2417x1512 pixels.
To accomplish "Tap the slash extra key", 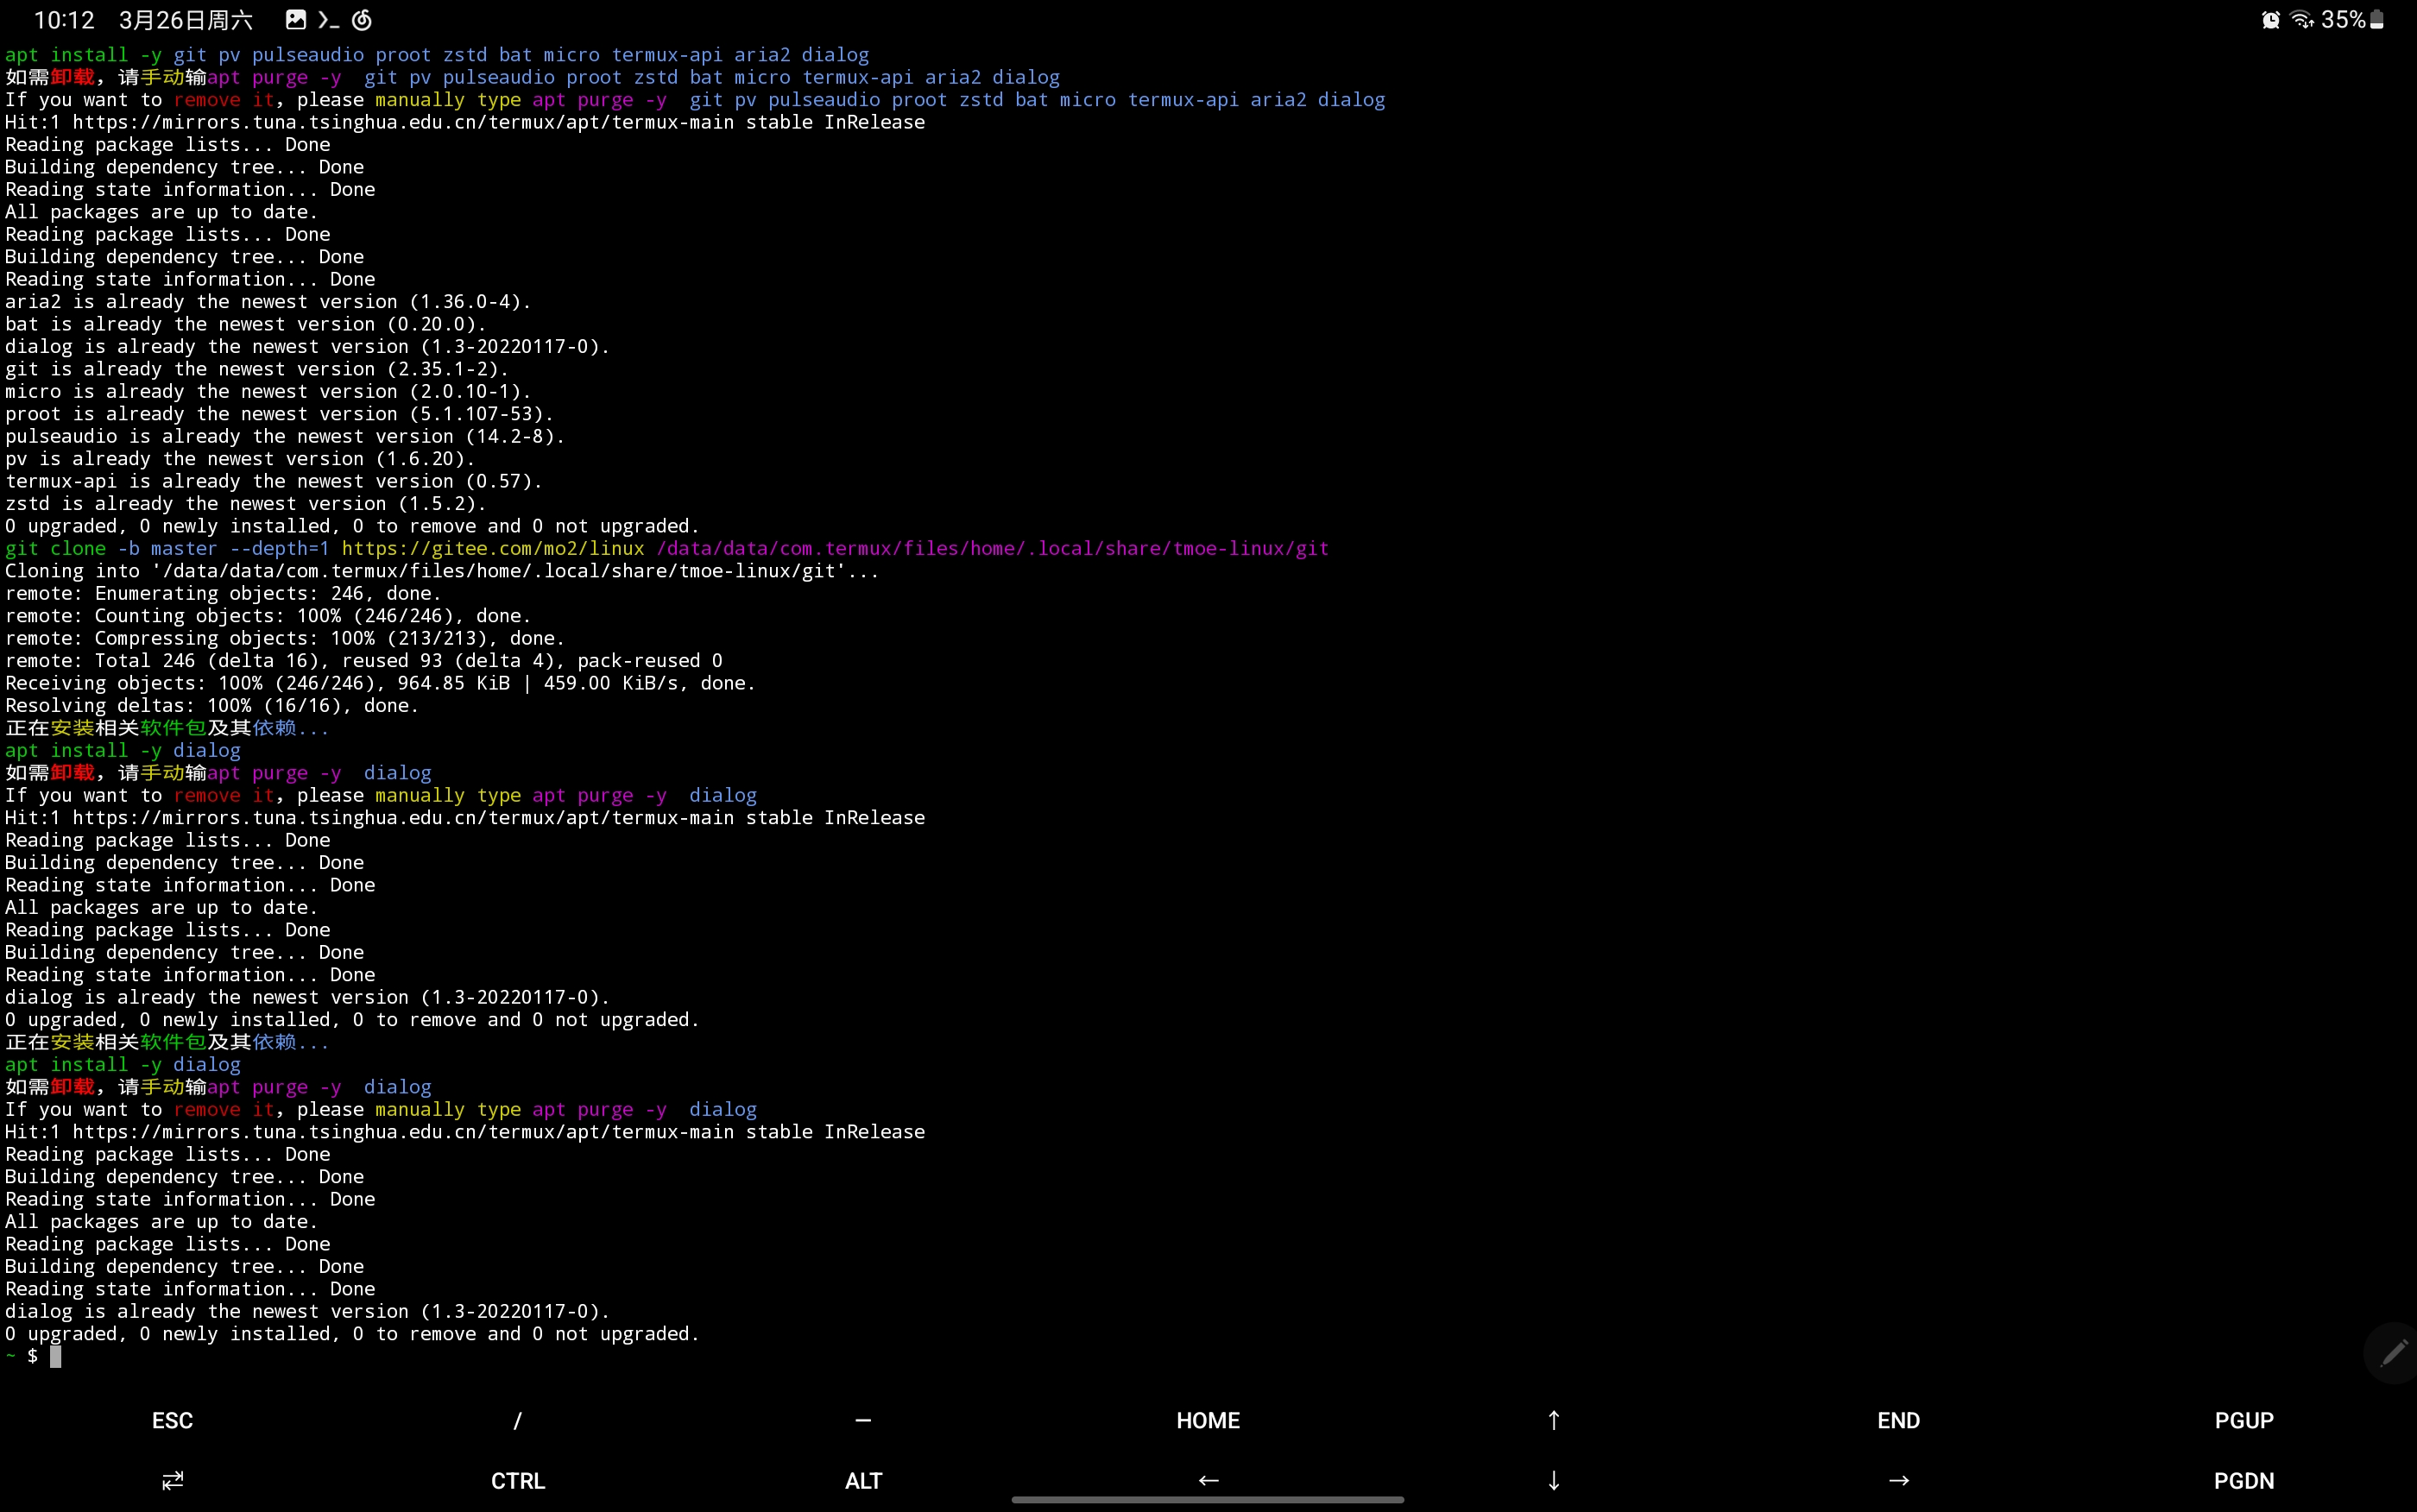I will click(x=517, y=1420).
